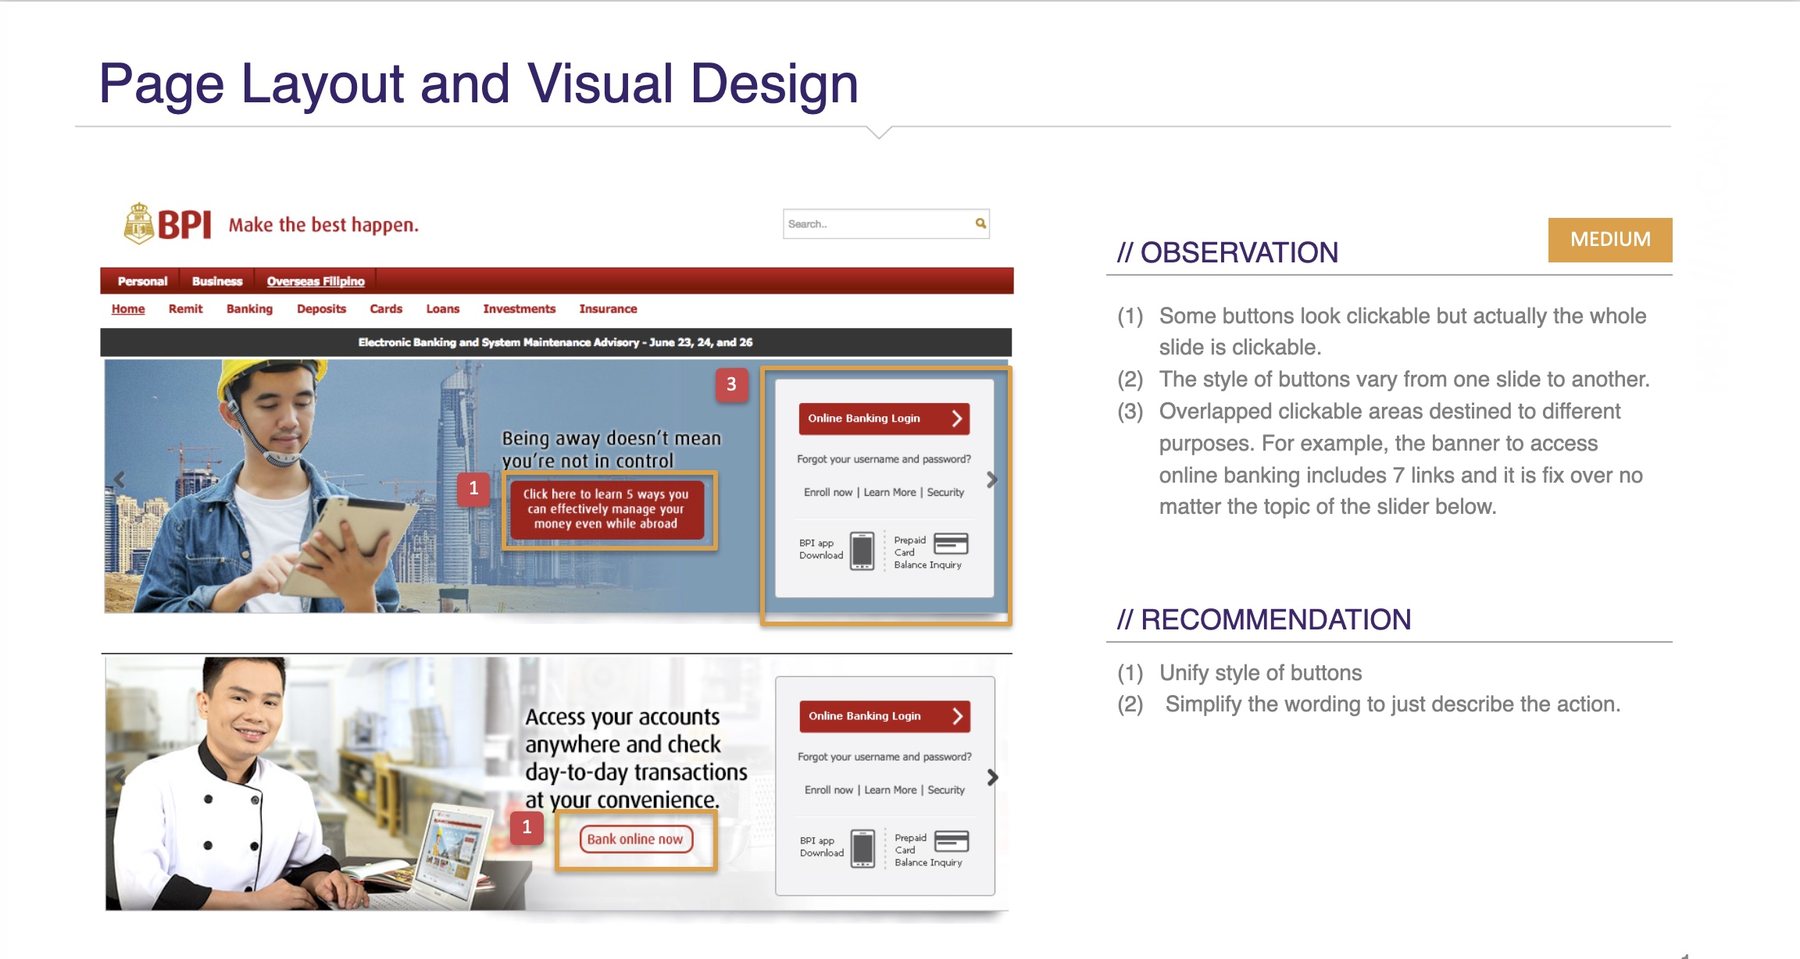Click the 'Click here to learn 5 ways' button
This screenshot has height=959, width=1800.
coord(606,509)
